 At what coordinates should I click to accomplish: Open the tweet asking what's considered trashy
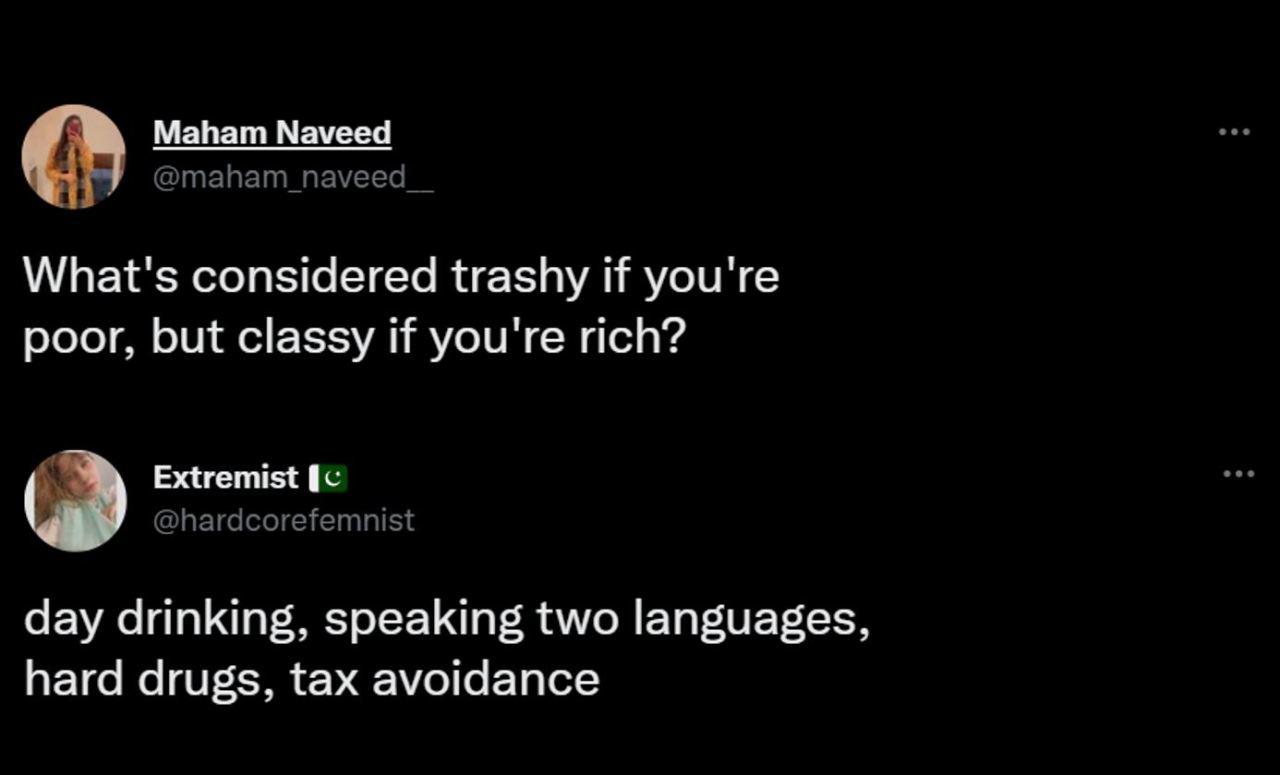point(401,308)
